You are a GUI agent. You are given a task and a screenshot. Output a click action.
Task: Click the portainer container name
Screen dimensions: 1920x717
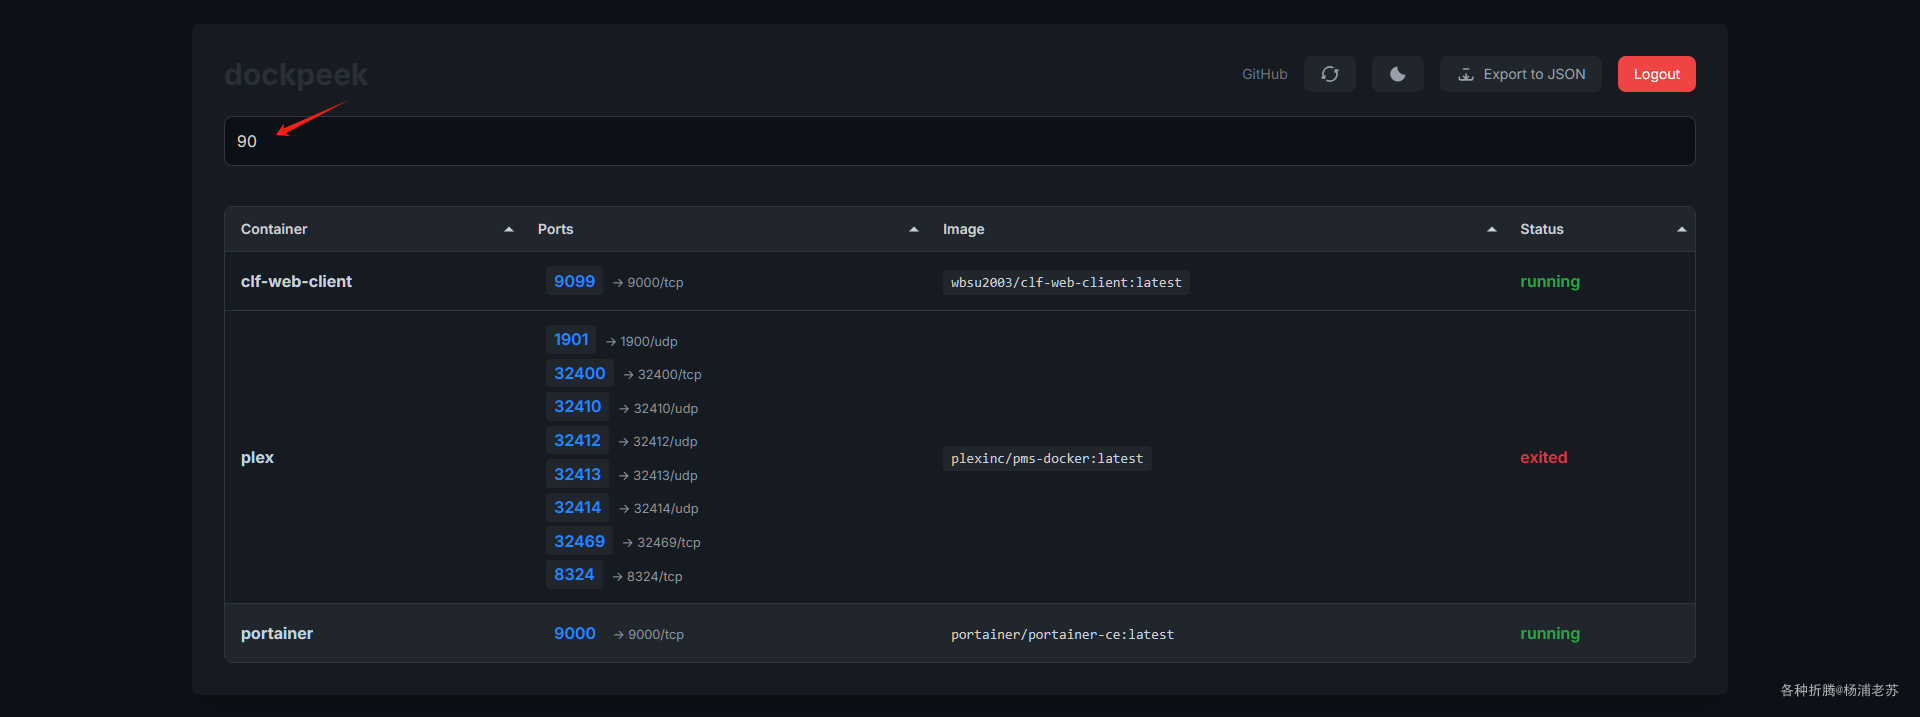pyautogui.click(x=277, y=634)
